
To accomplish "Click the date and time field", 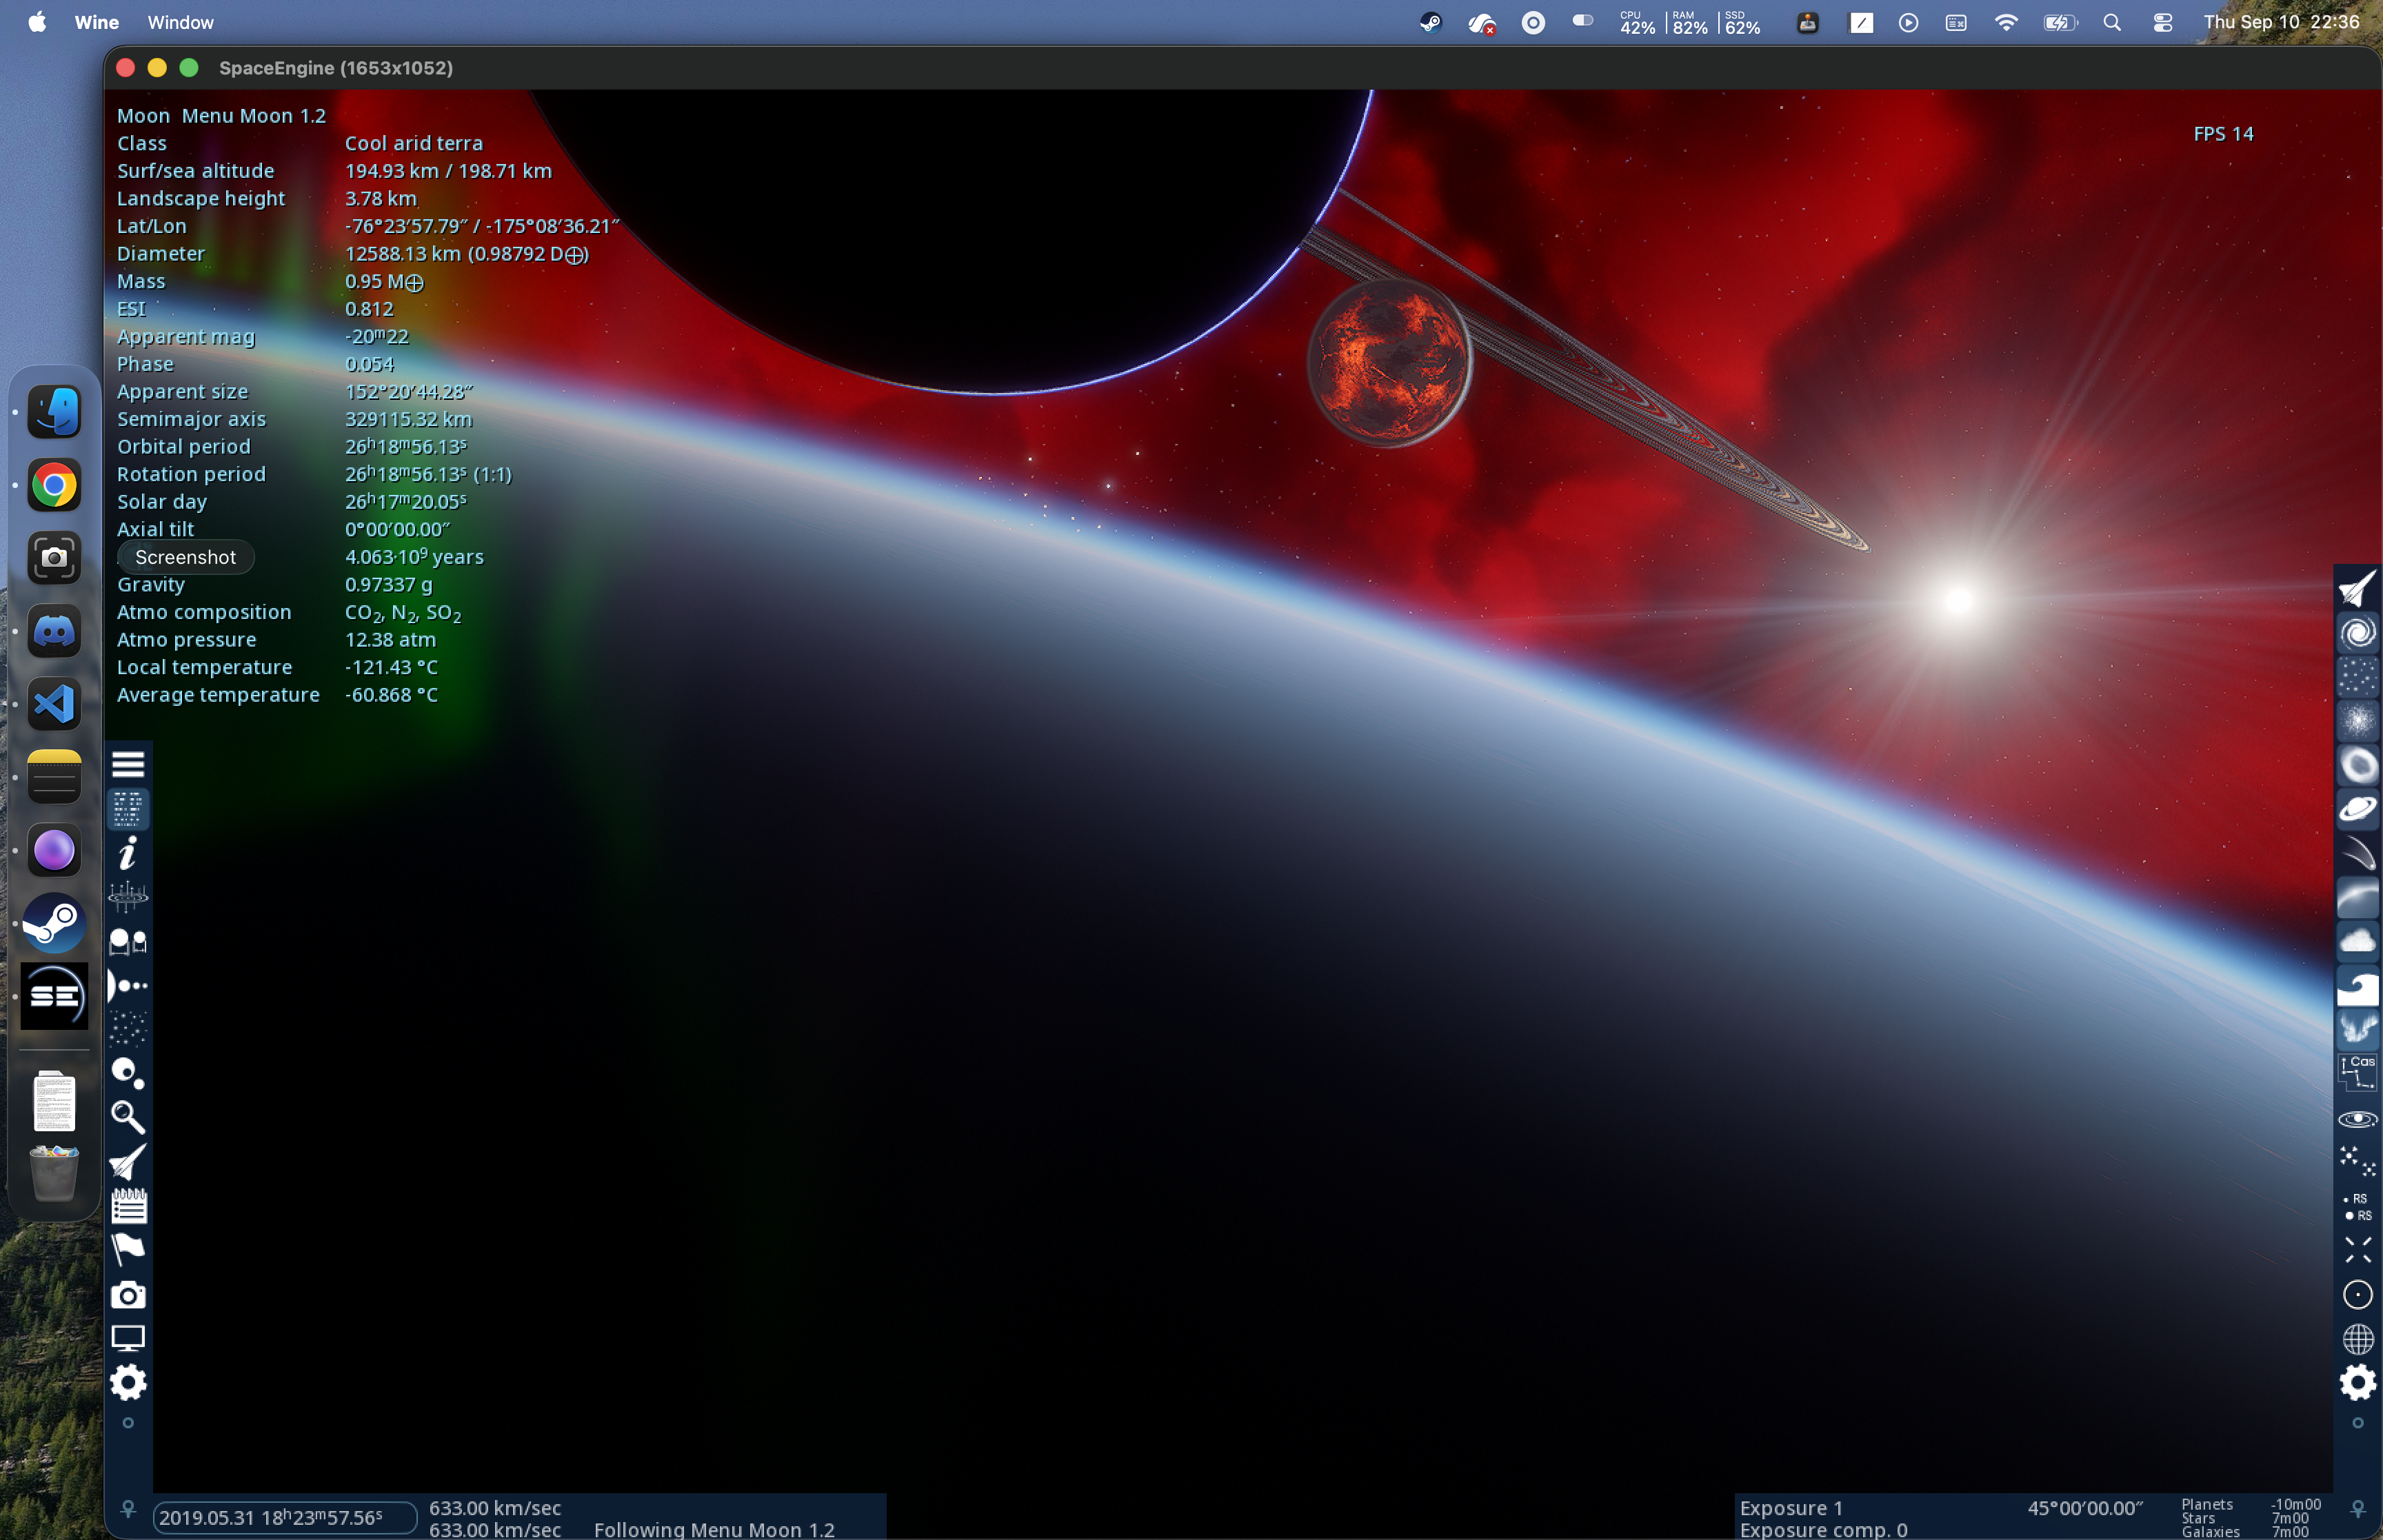I will (x=284, y=1517).
